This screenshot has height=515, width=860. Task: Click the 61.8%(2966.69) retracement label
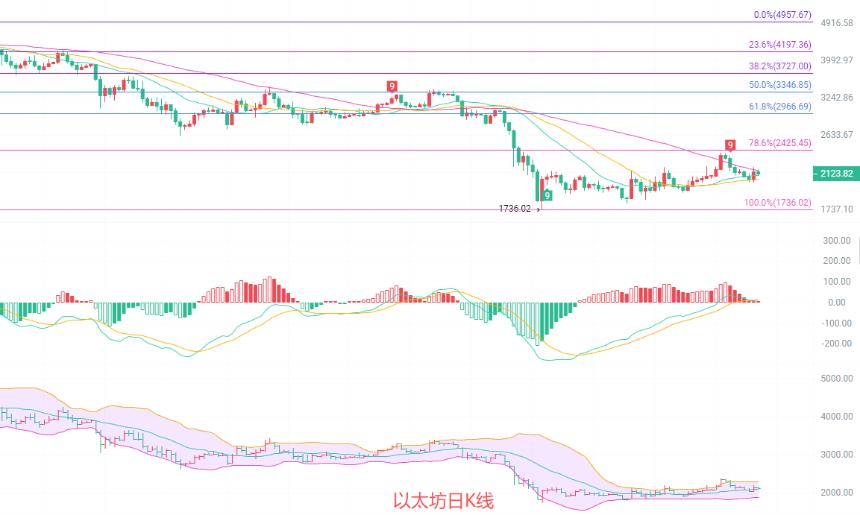pos(780,106)
